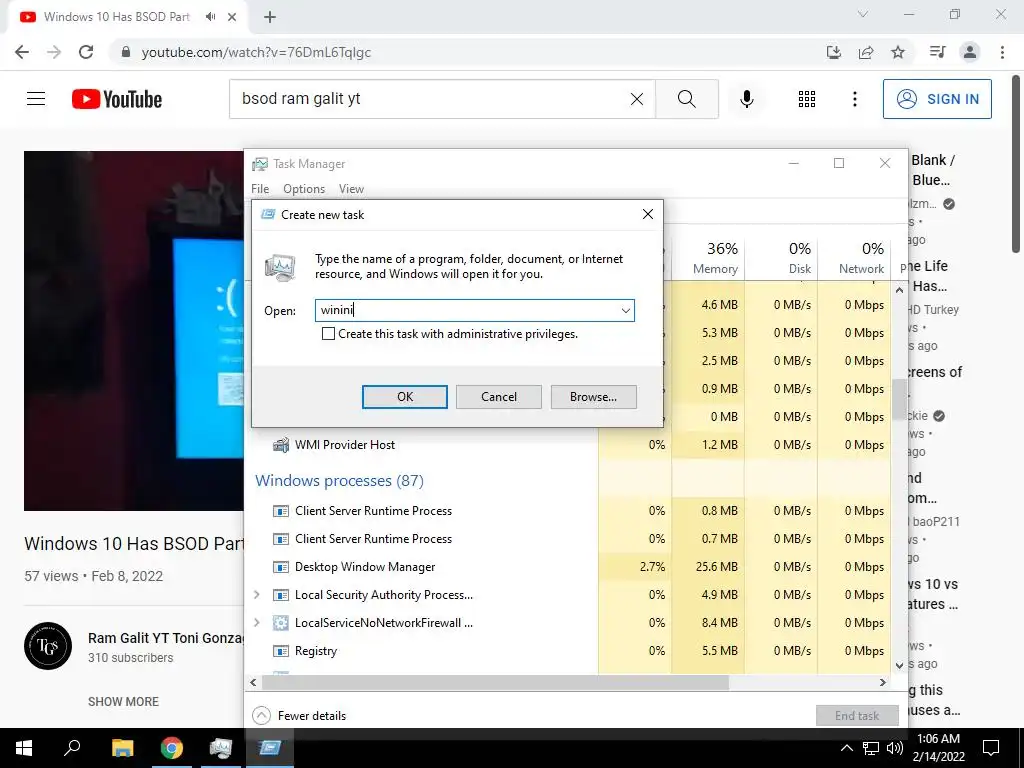Screen dimensions: 1024x768
Task: Sort by the Disk column header
Action: pyautogui.click(x=782, y=258)
